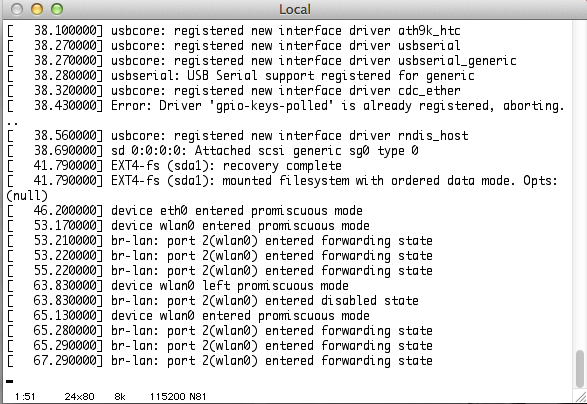Close the Local terminal window

point(17,9)
